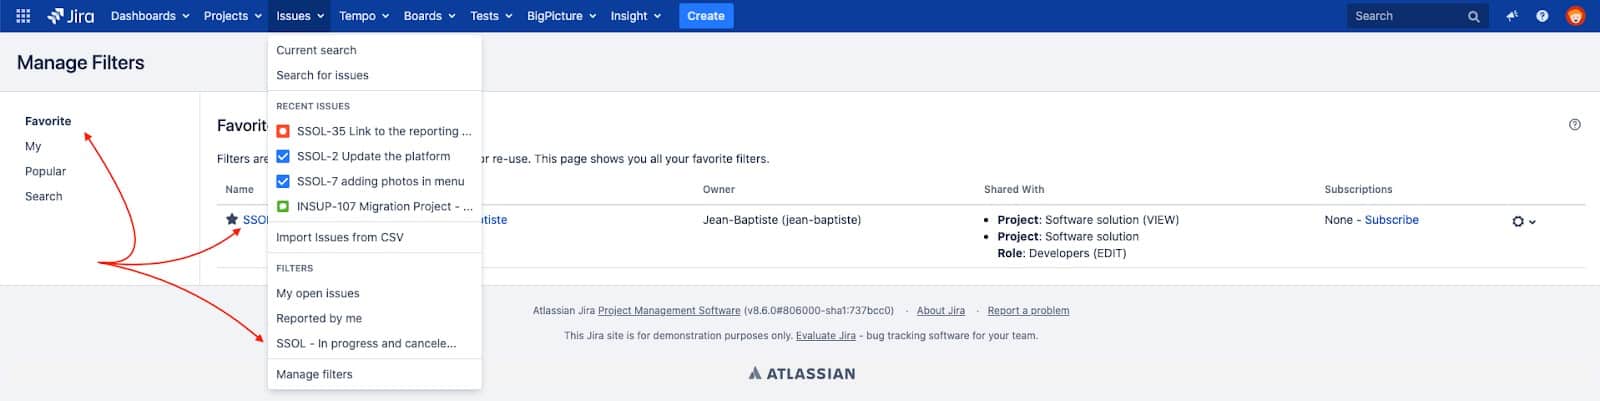Switch to Favorite filters tab
1600x401 pixels.
[48, 121]
